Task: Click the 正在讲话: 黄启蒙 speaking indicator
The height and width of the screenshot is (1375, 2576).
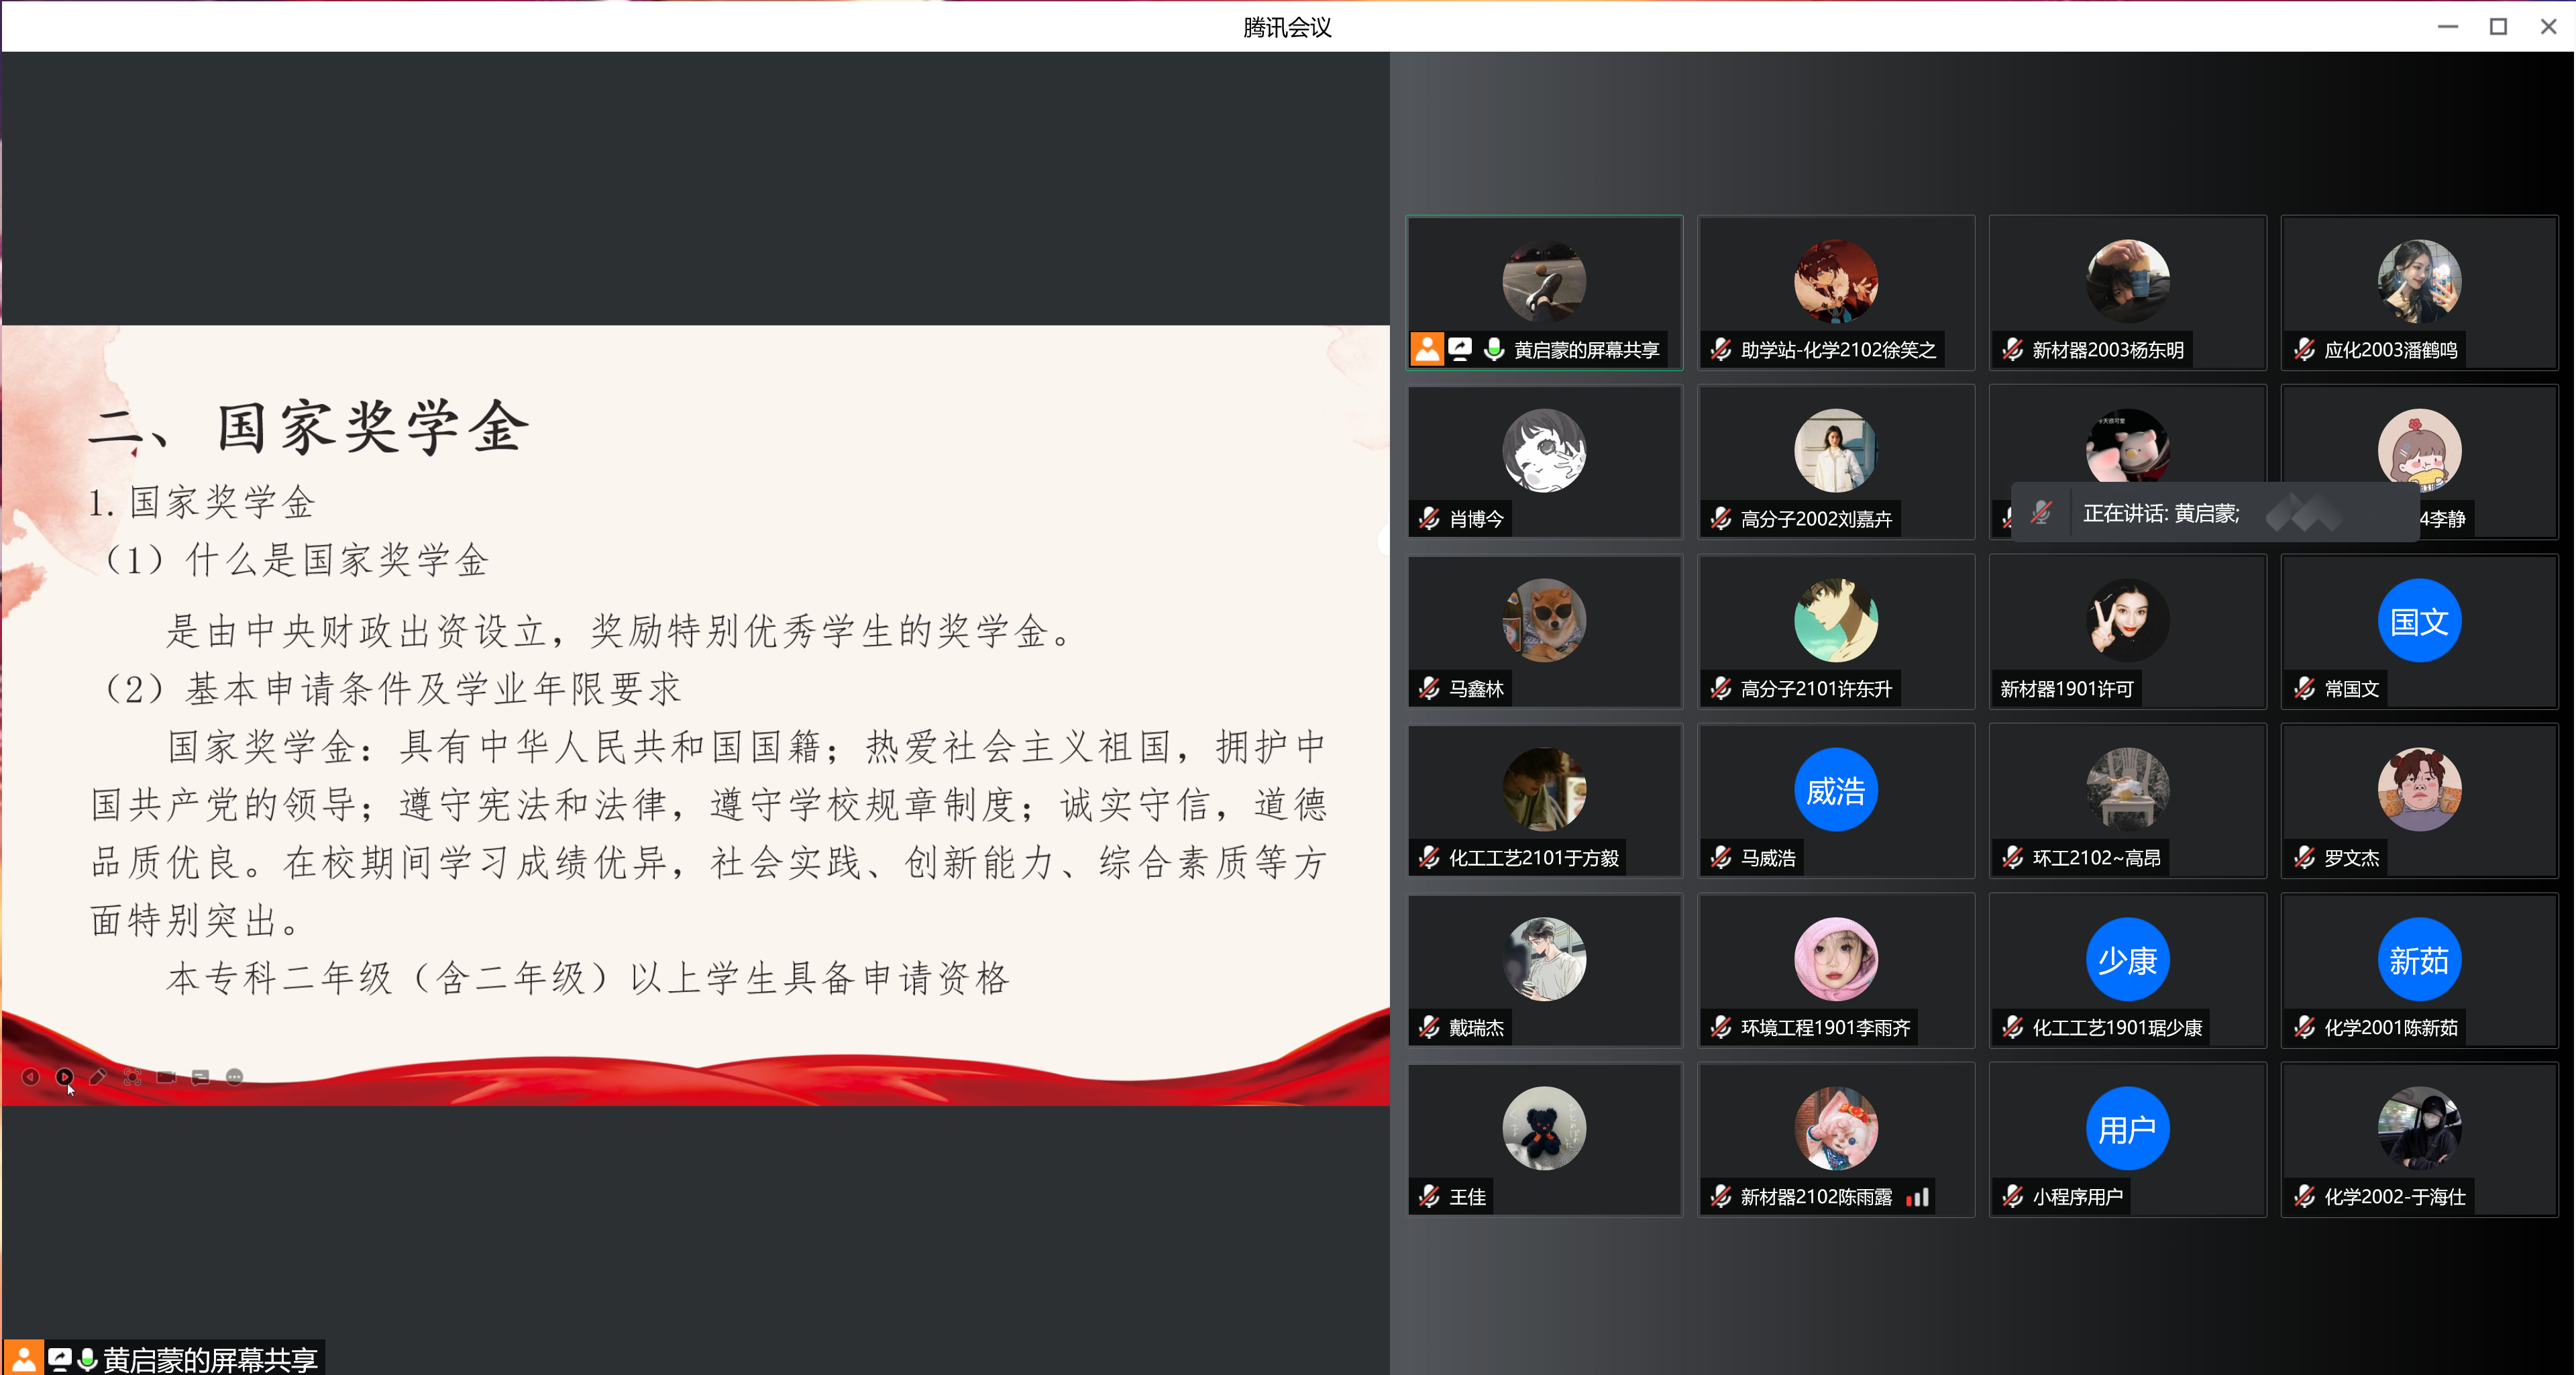Action: (2160, 514)
